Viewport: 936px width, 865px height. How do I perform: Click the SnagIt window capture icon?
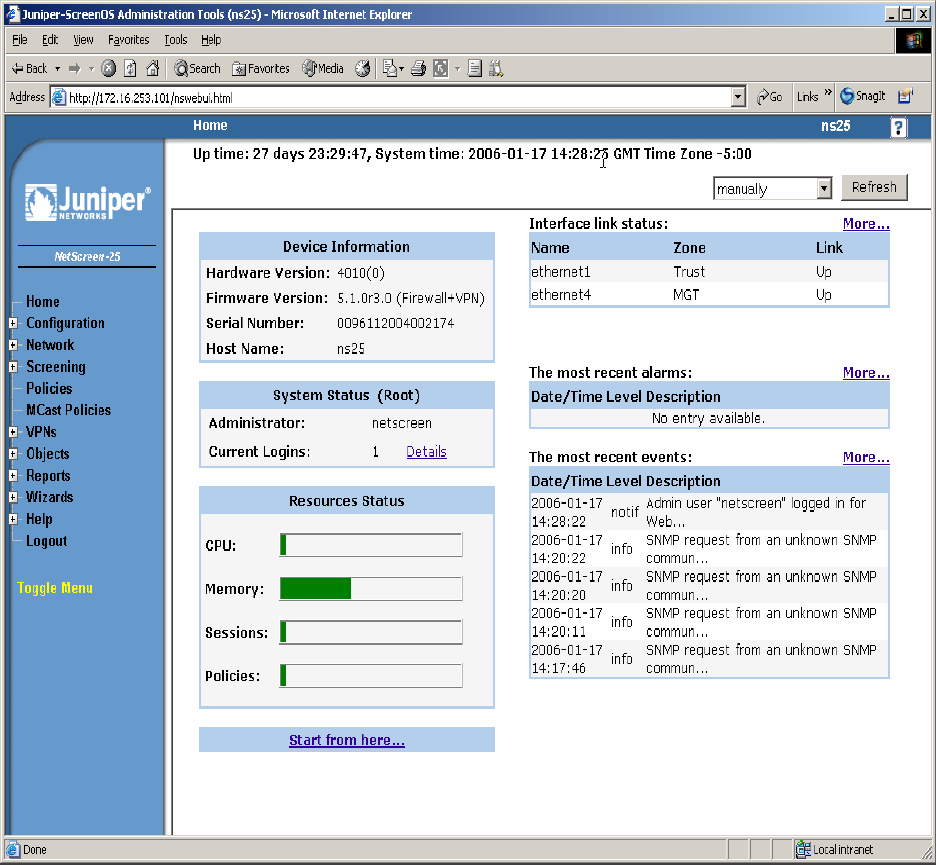906,96
